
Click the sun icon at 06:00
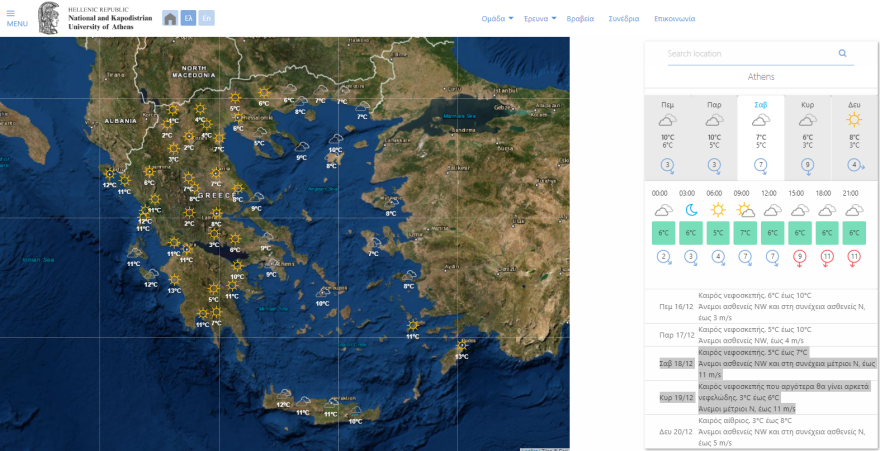(x=718, y=210)
